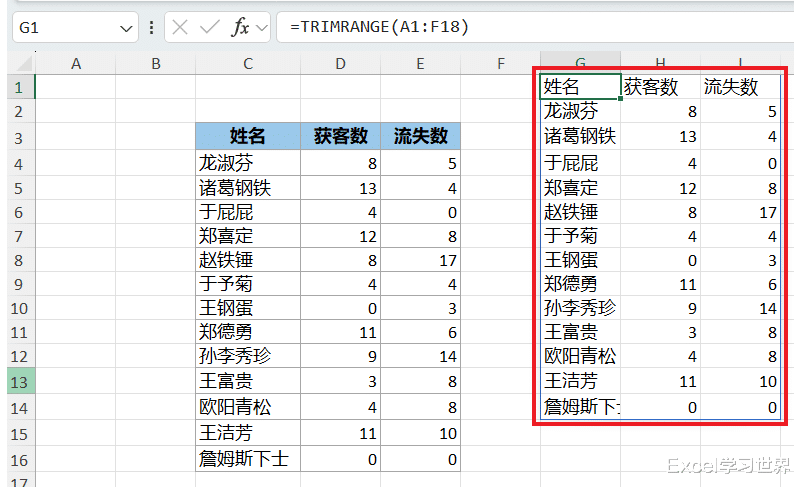Click cell G6 containing 赵铁锤
Screen dimensions: 800x487
581,212
